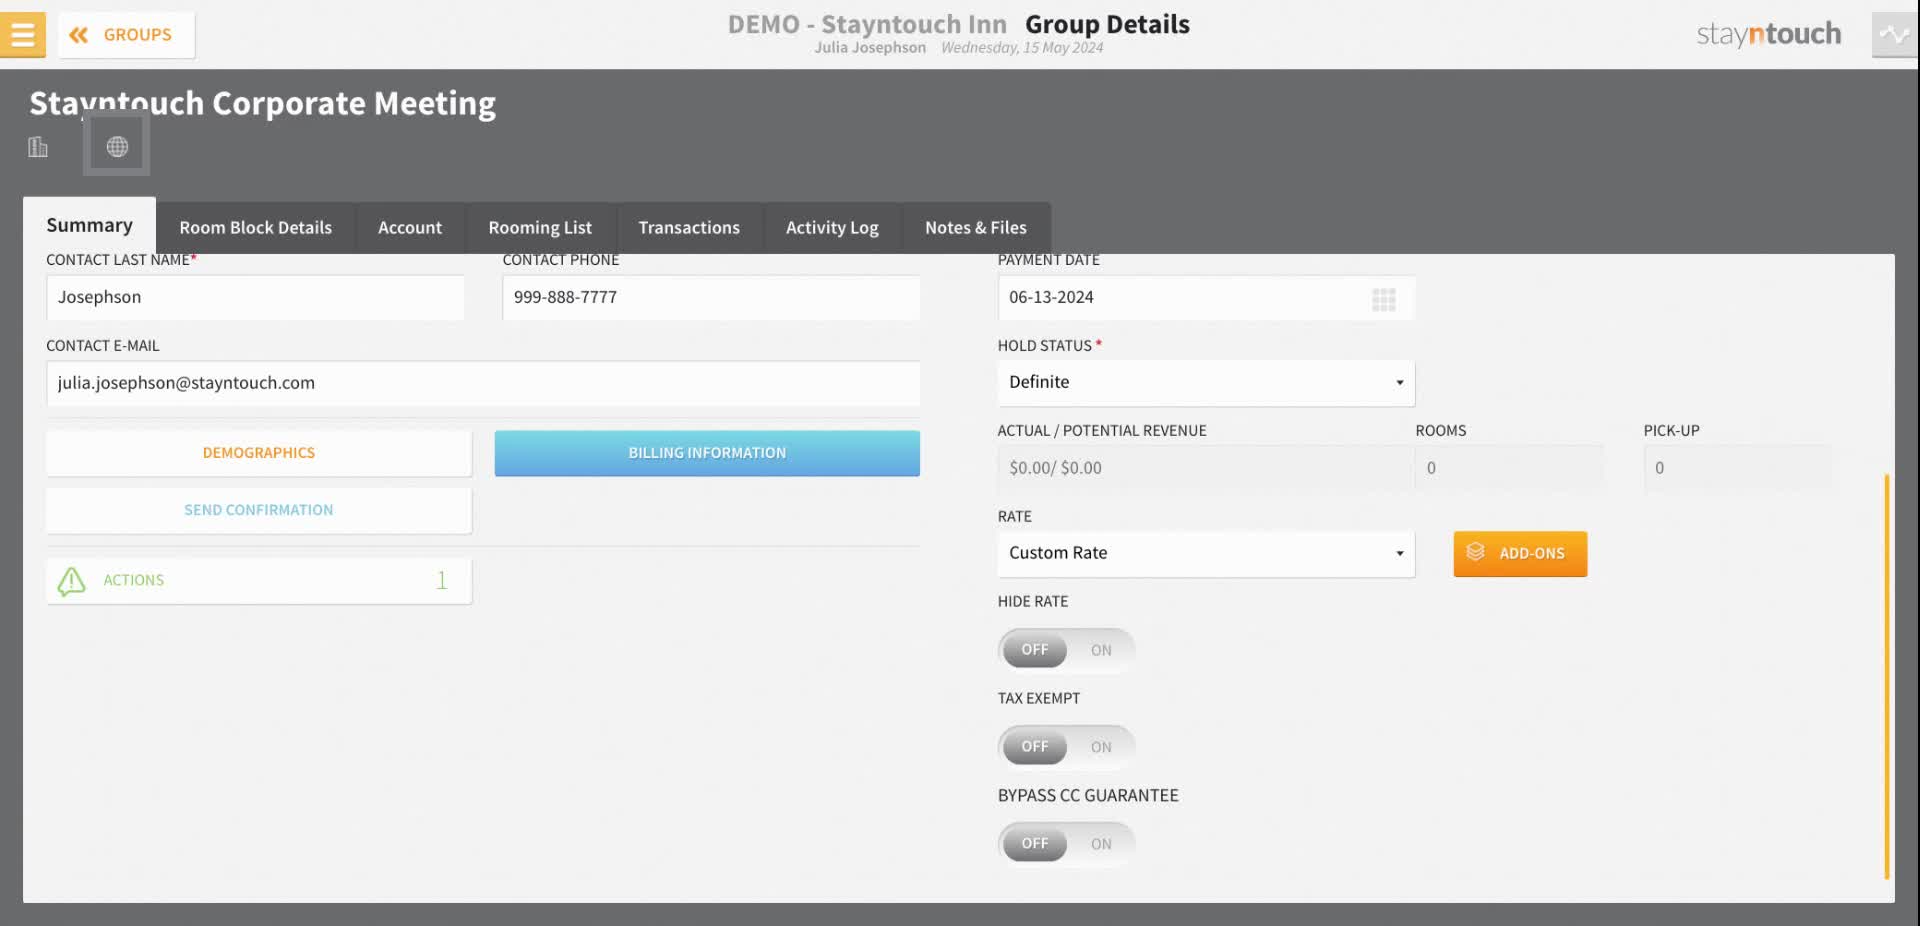Open the Rate dropdown showing Custom Rate

click(1206, 554)
